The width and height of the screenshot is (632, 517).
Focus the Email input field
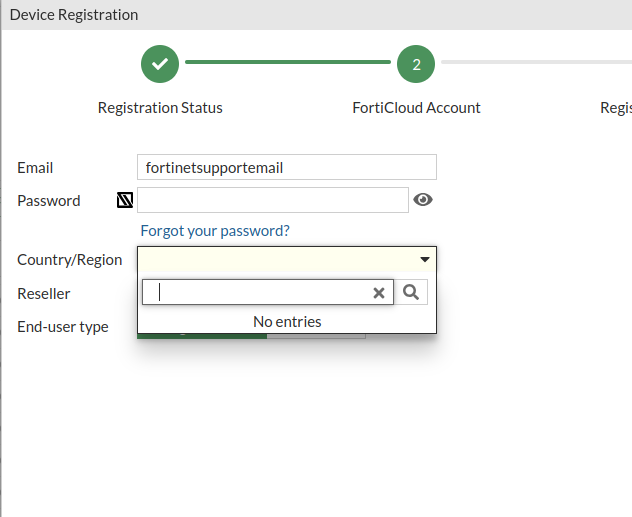coord(286,168)
